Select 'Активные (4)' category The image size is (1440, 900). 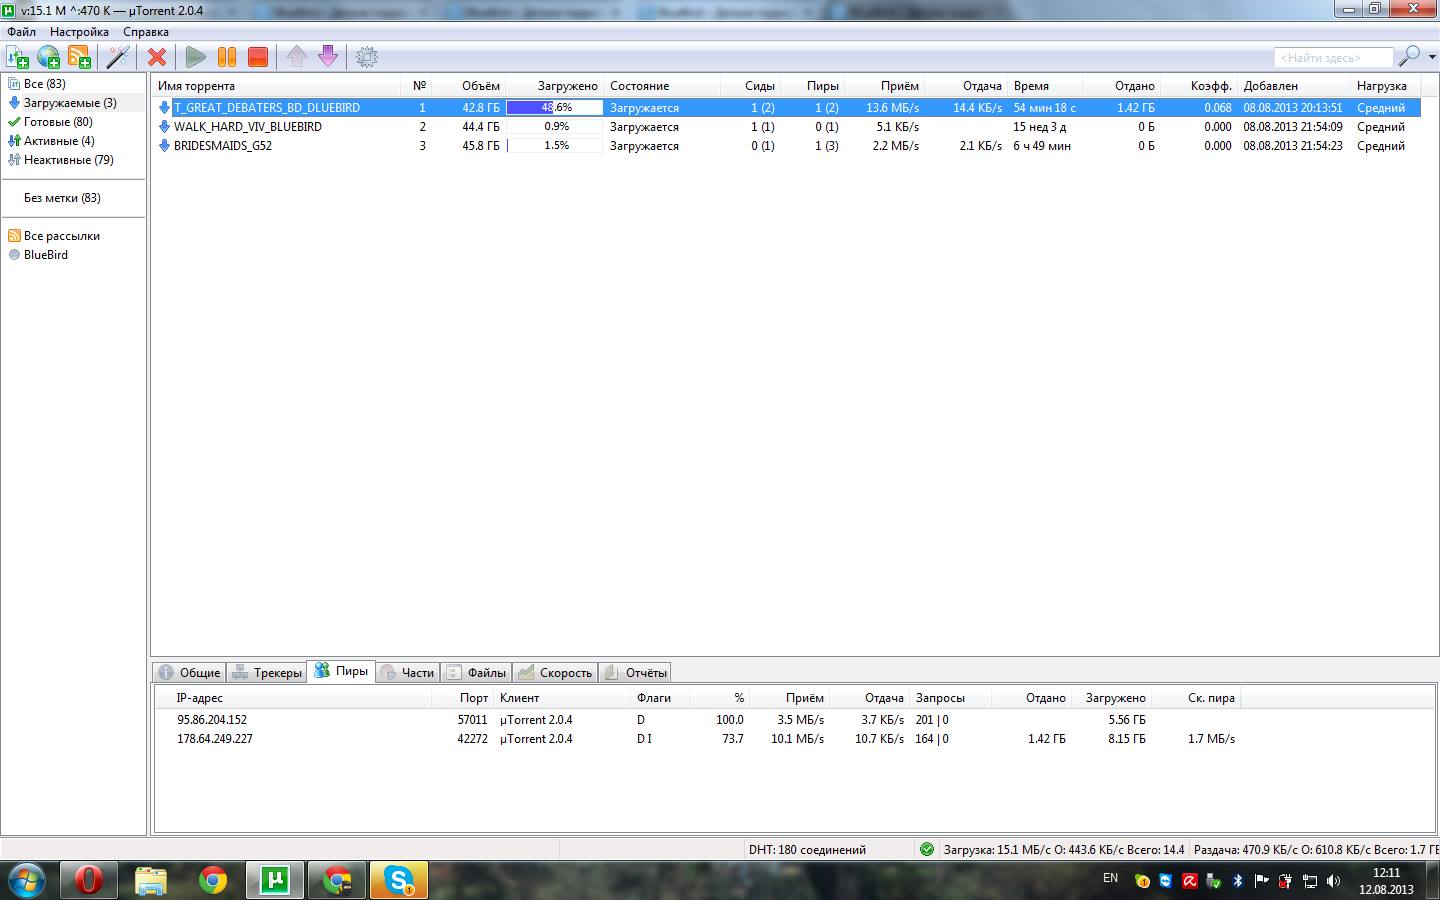[x=59, y=141]
